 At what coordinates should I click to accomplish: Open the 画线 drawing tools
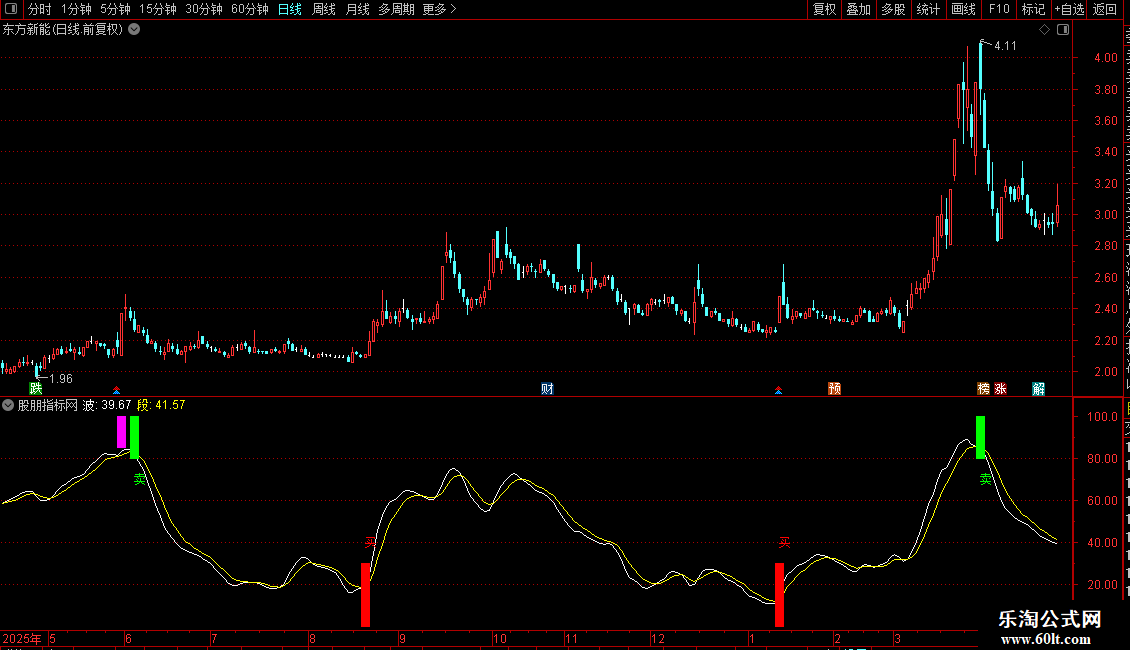click(x=963, y=9)
